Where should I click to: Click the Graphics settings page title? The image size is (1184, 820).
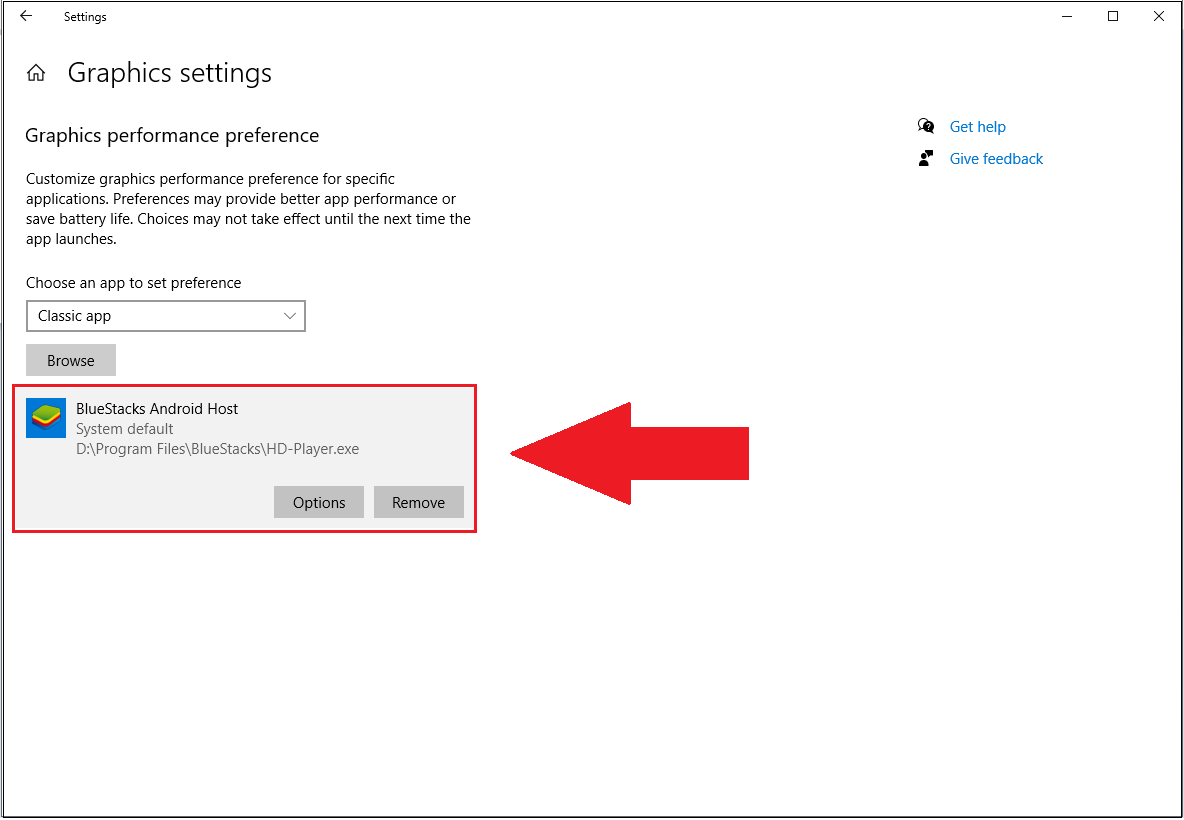point(170,72)
